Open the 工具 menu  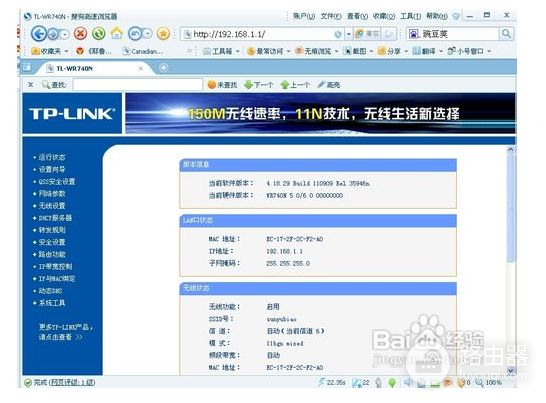(x=410, y=16)
